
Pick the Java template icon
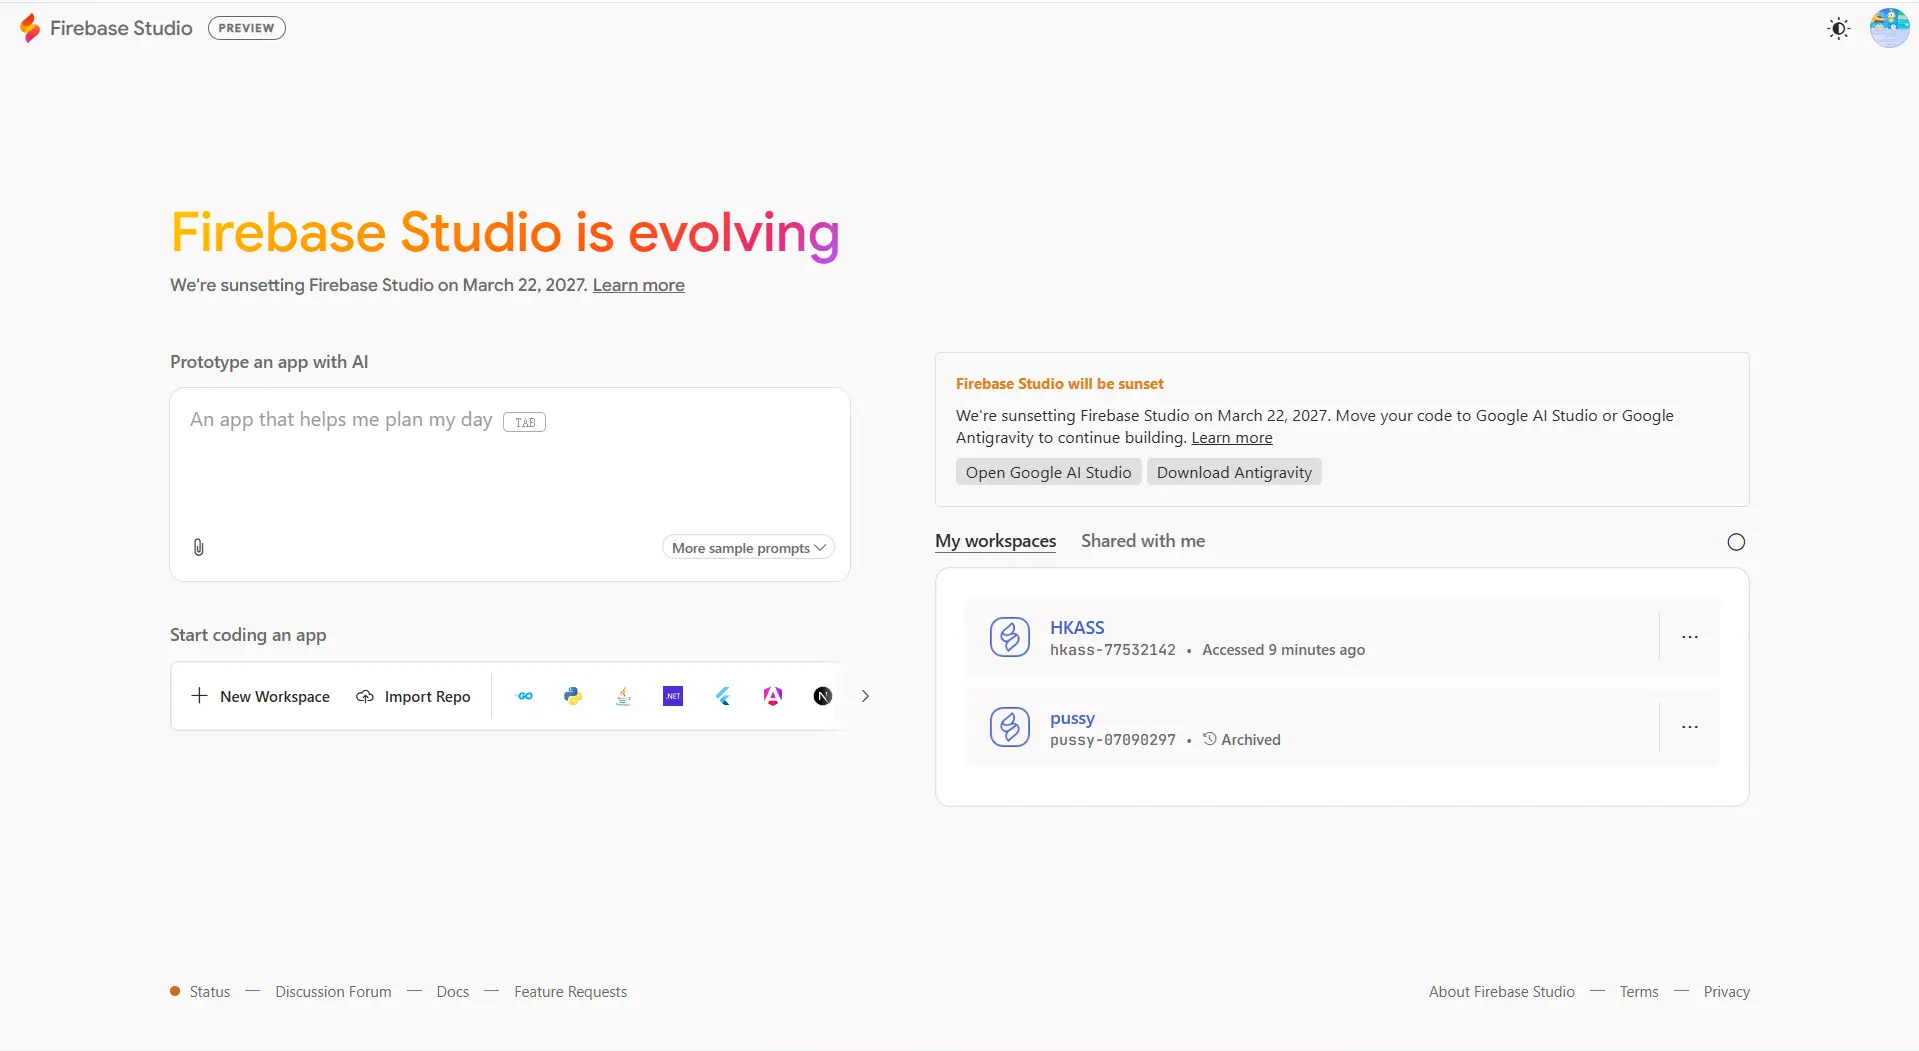pyautogui.click(x=623, y=696)
